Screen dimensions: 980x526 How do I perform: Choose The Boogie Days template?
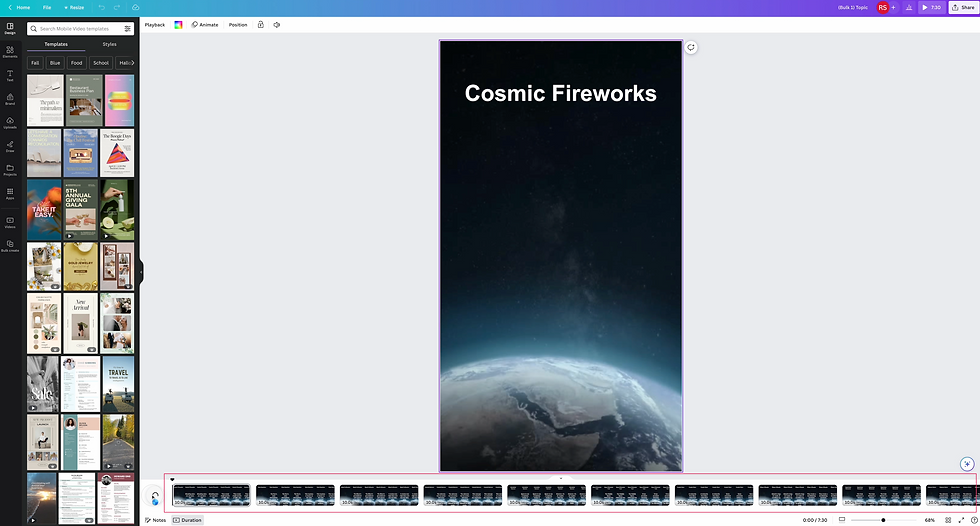117,153
